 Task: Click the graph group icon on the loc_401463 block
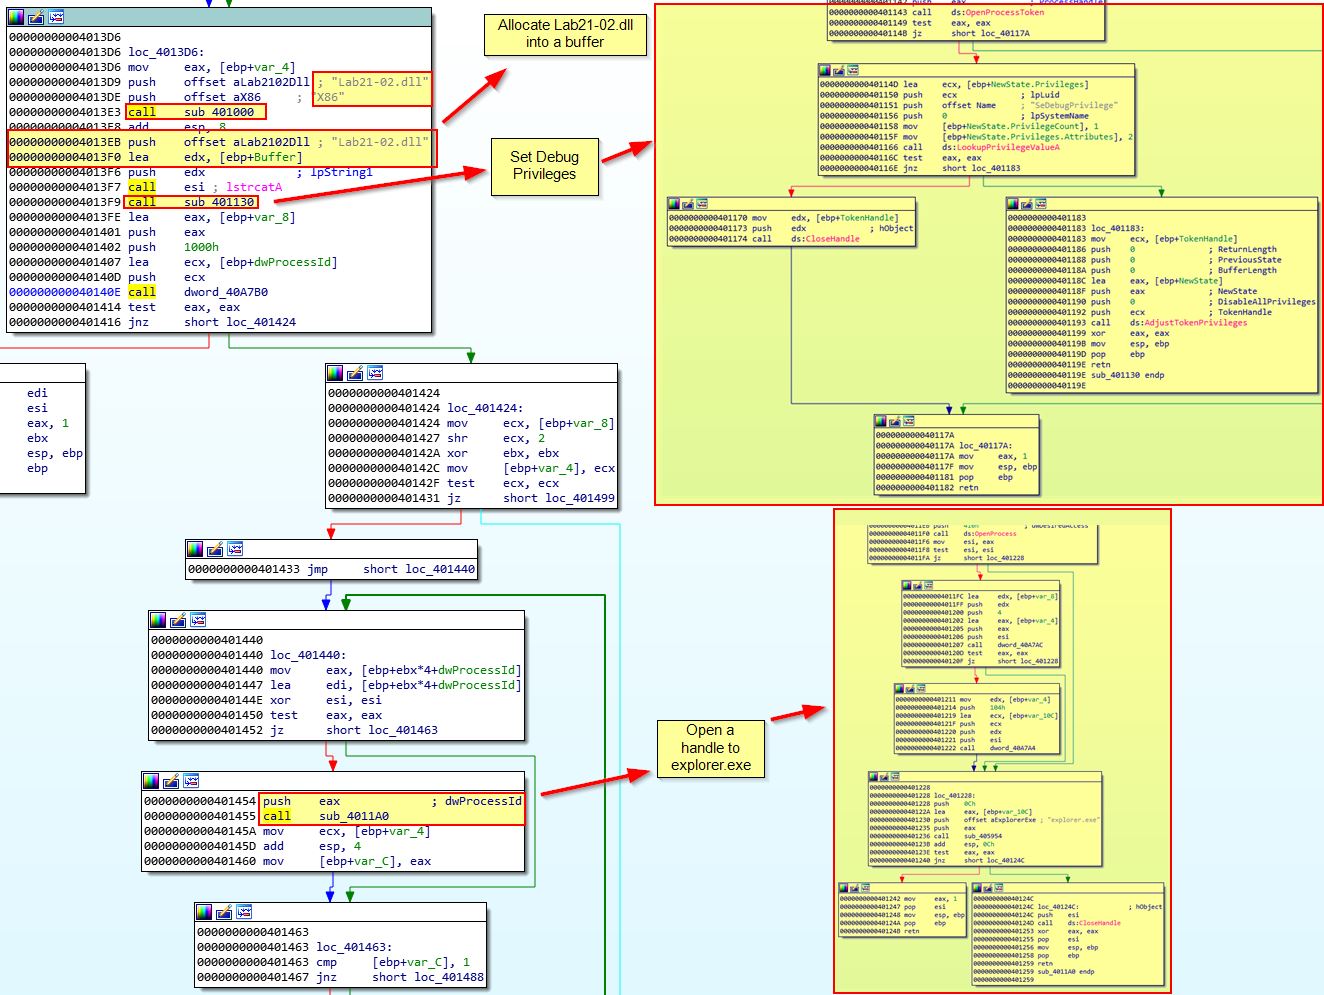click(x=244, y=912)
